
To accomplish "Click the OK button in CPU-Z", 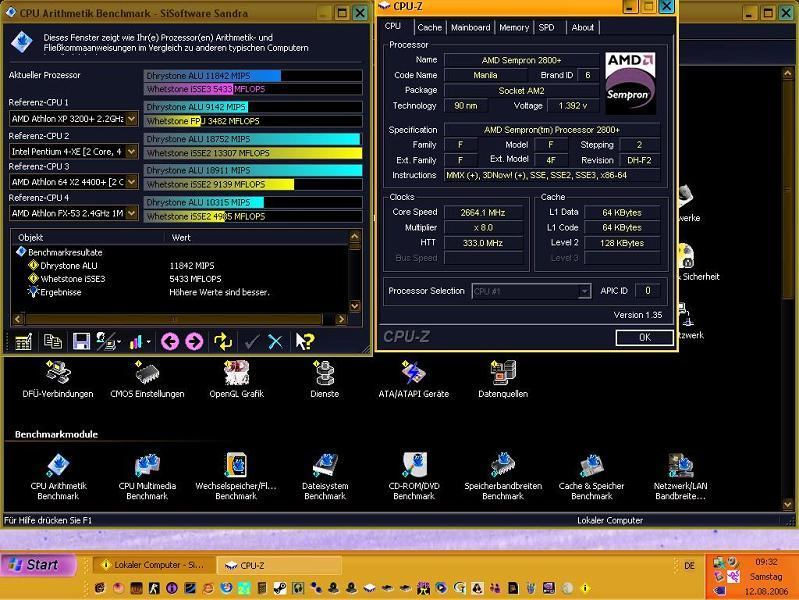I will (645, 337).
